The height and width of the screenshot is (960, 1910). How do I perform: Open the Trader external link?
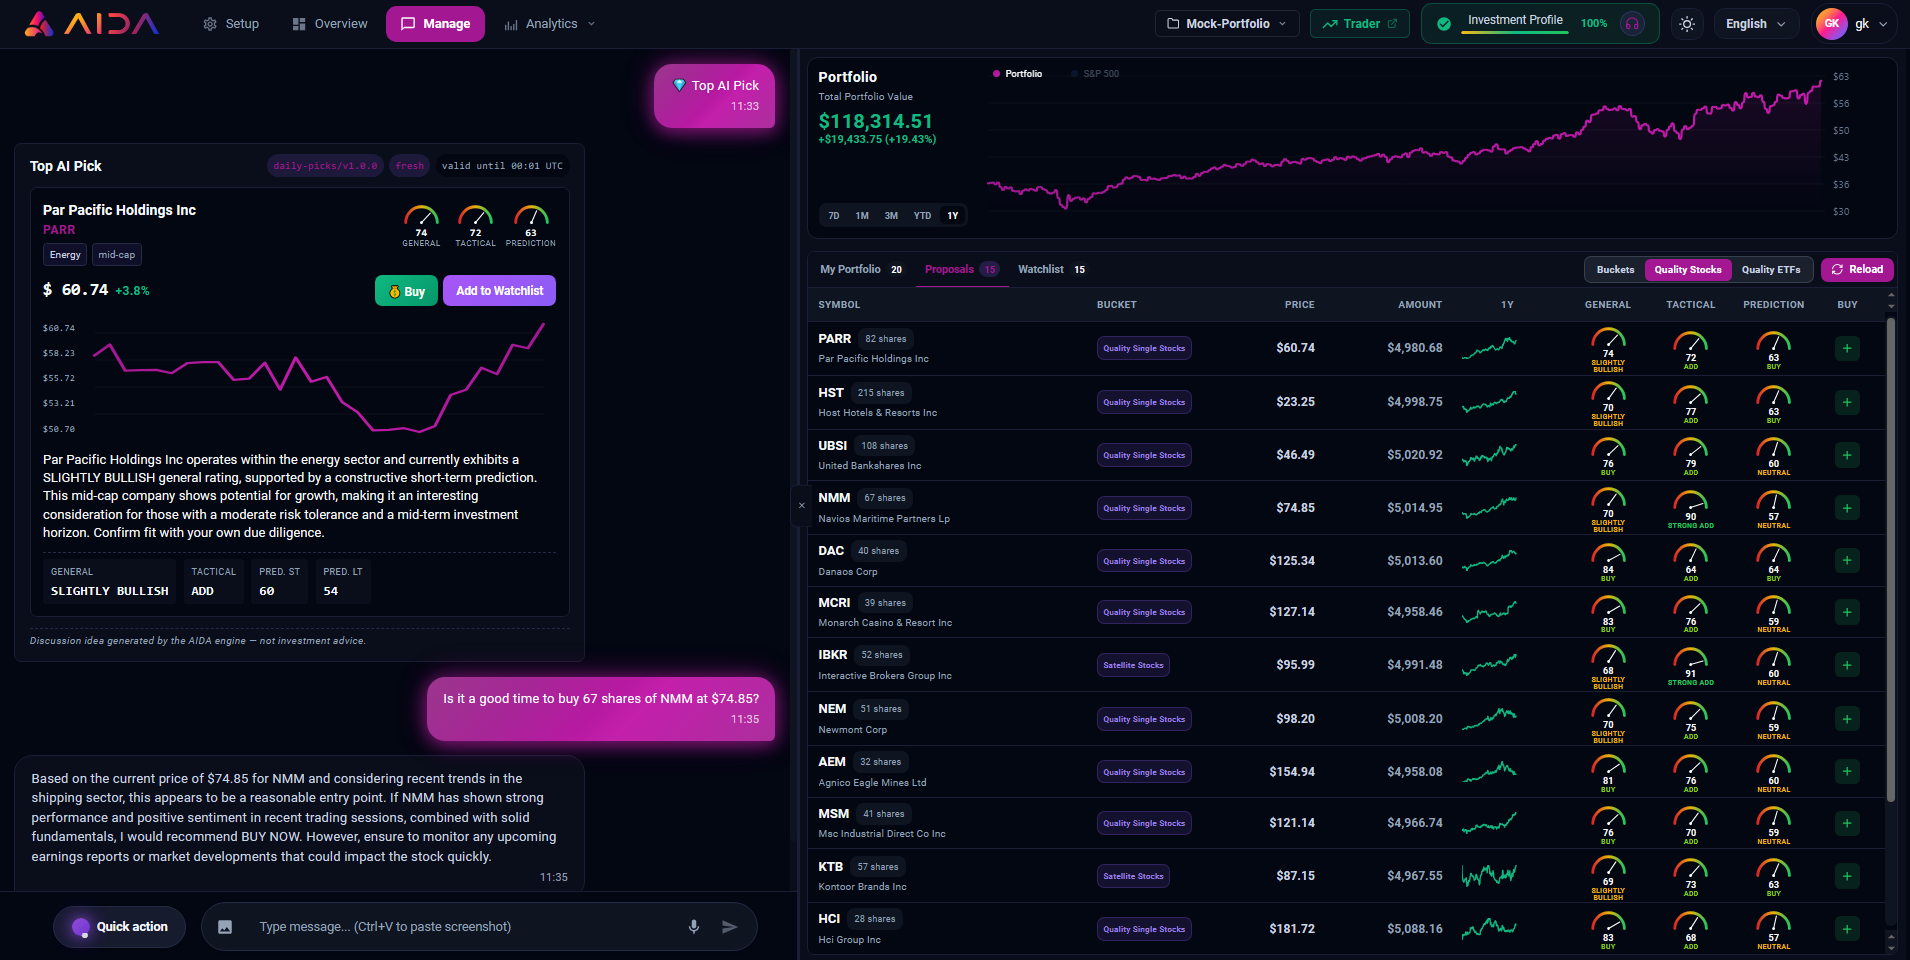pos(1359,24)
